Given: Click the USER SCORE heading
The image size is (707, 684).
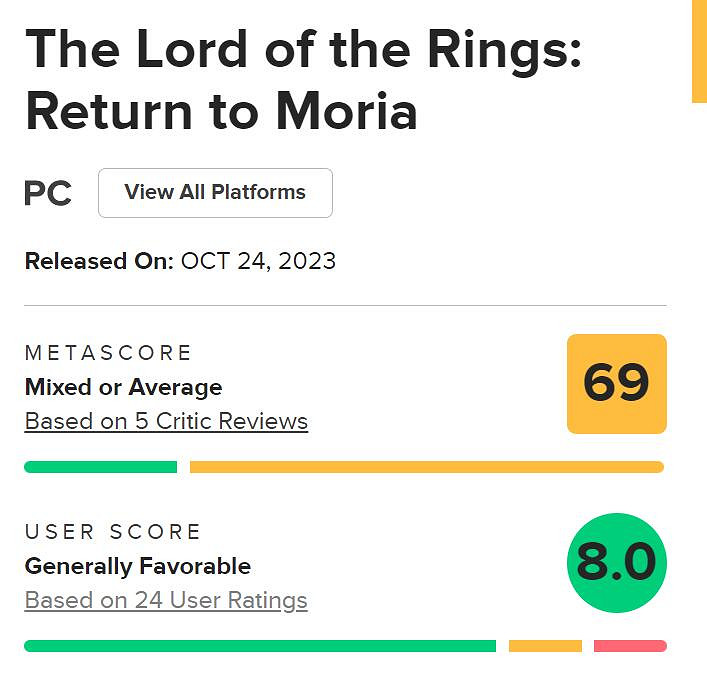Looking at the screenshot, I should coord(113,532).
